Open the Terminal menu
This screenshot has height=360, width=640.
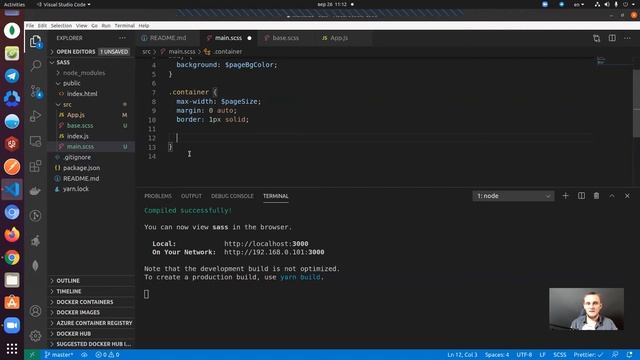(x=124, y=26)
